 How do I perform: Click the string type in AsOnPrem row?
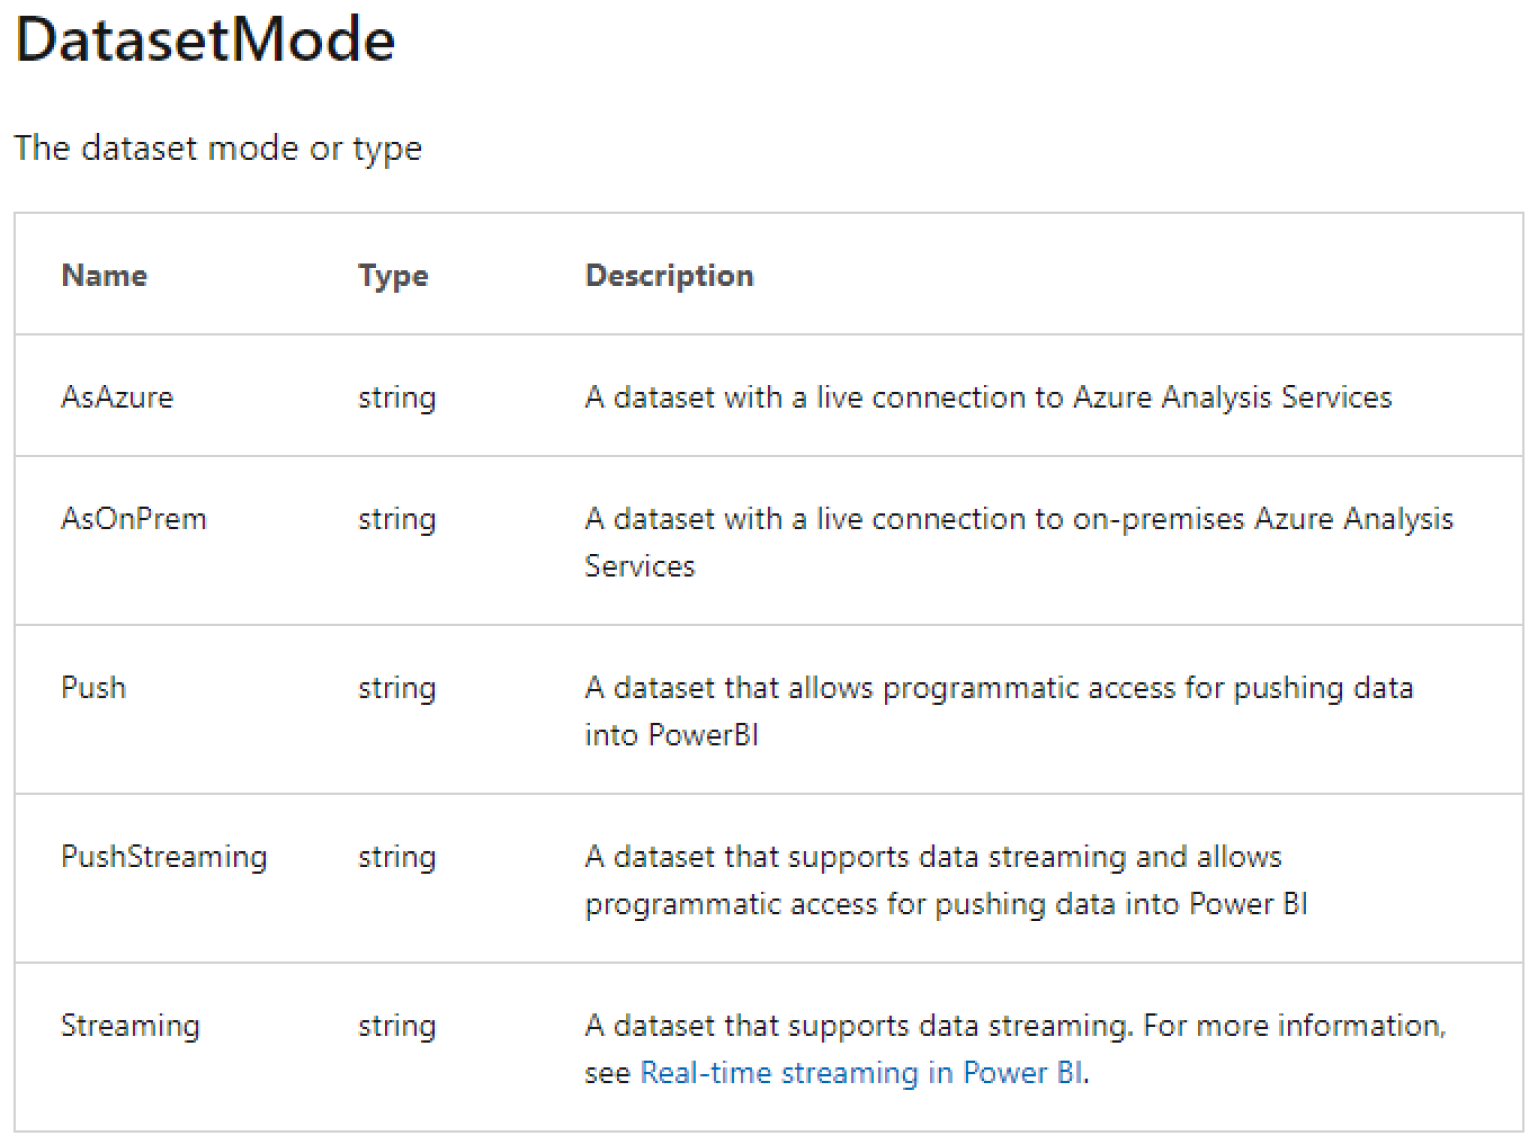397,520
